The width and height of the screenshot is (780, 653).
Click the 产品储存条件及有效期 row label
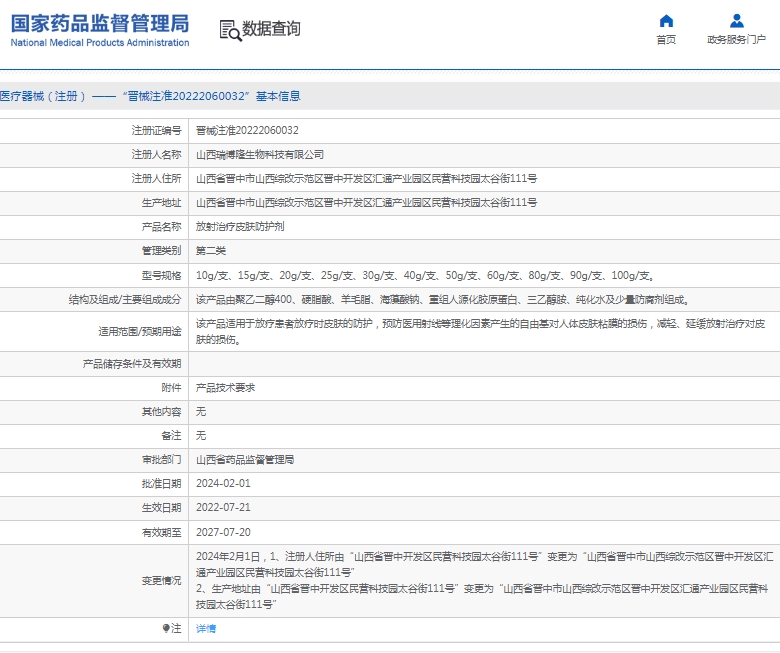(132, 364)
